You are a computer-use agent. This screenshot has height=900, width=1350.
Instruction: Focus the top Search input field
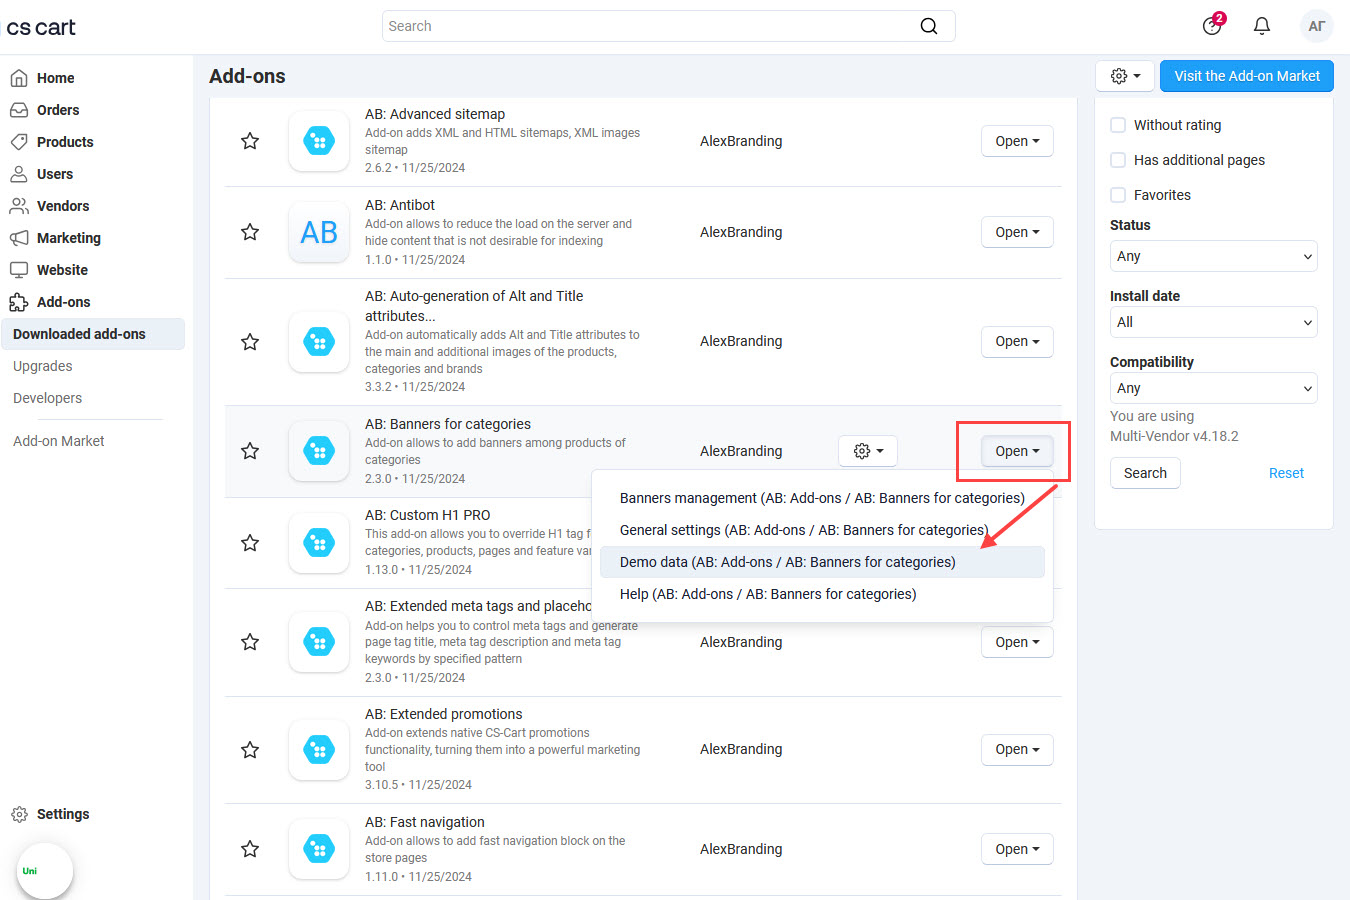(x=650, y=26)
